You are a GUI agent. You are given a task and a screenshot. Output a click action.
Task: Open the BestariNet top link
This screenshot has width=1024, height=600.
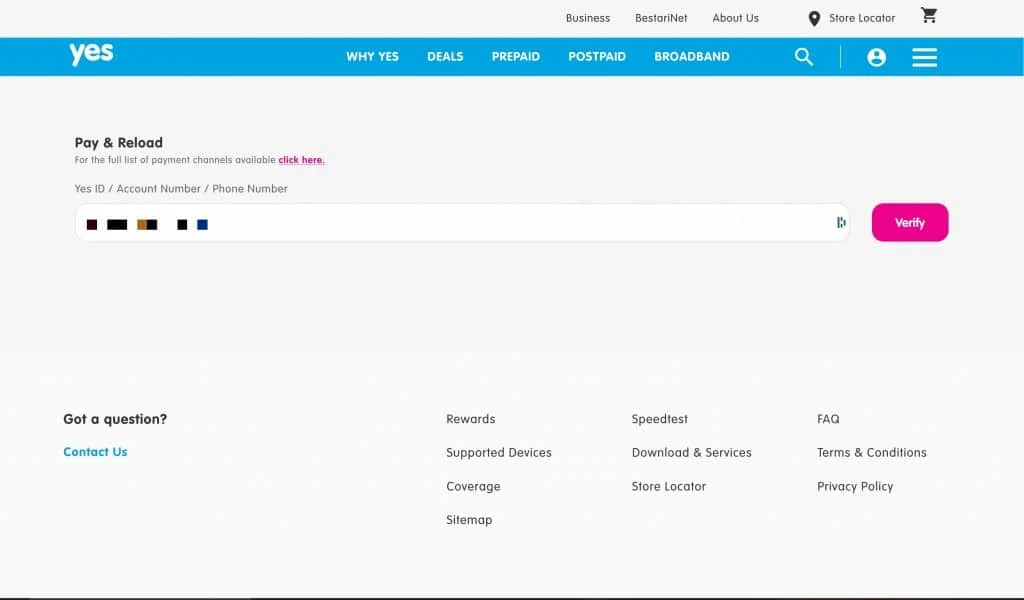pyautogui.click(x=661, y=18)
